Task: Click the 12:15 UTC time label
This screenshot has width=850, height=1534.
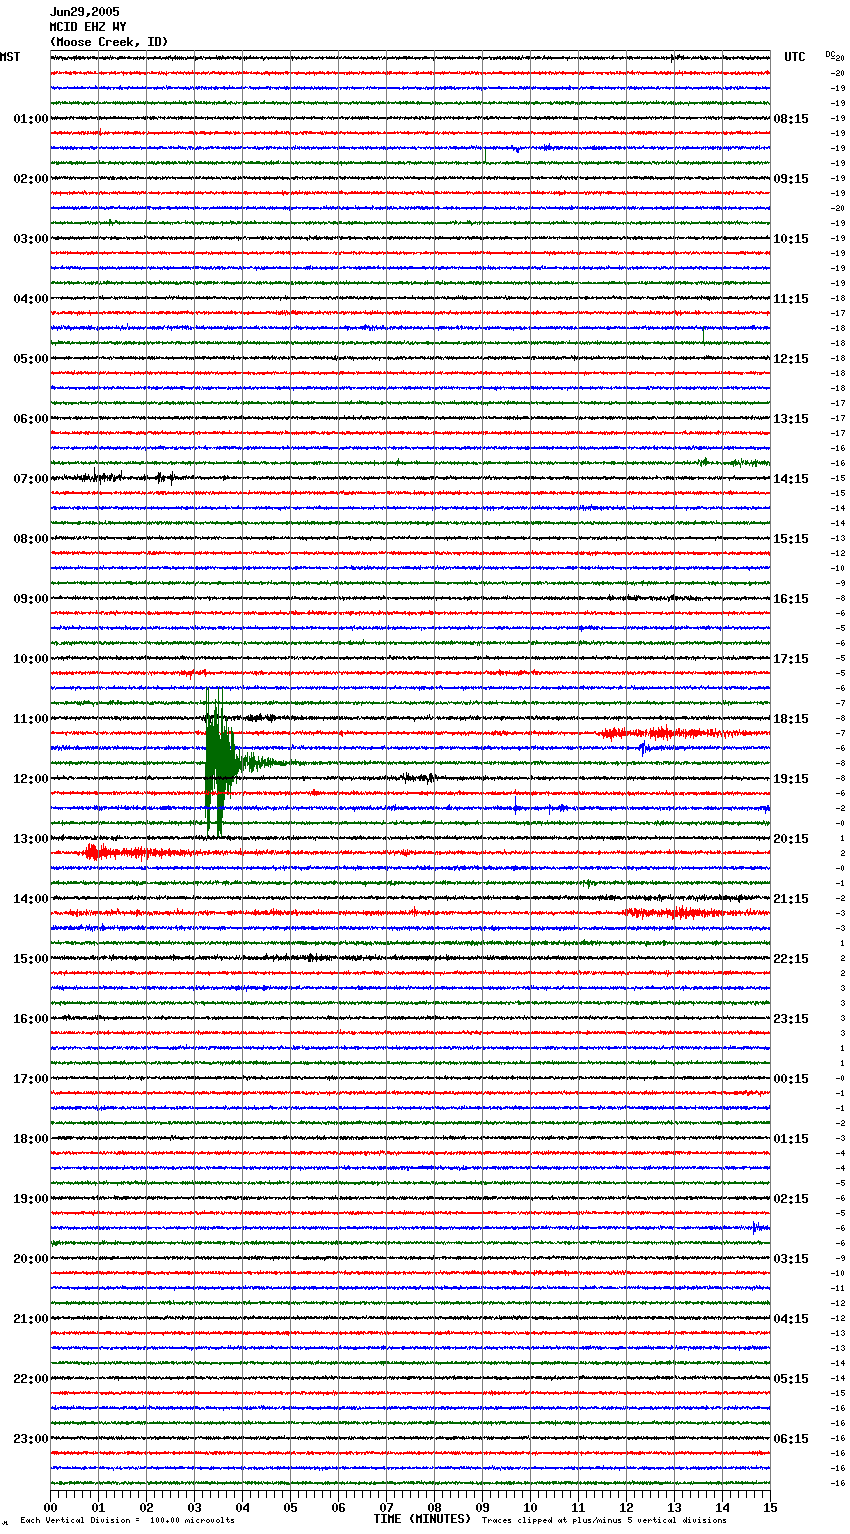Action: (791, 359)
